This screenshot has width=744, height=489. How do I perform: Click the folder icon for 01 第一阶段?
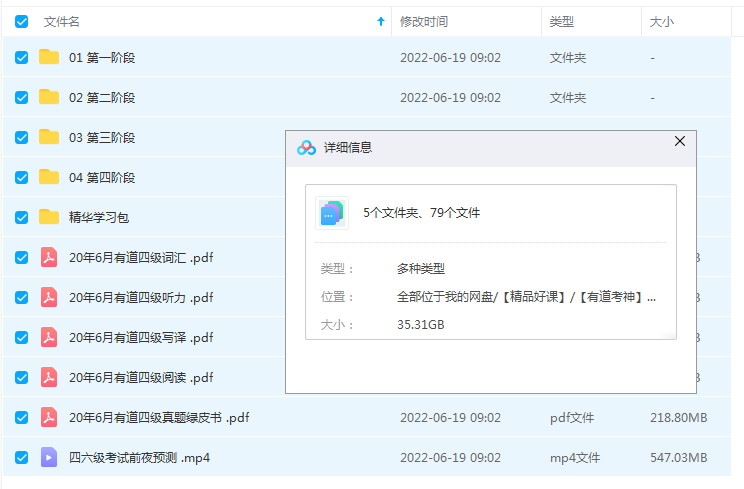point(49,57)
